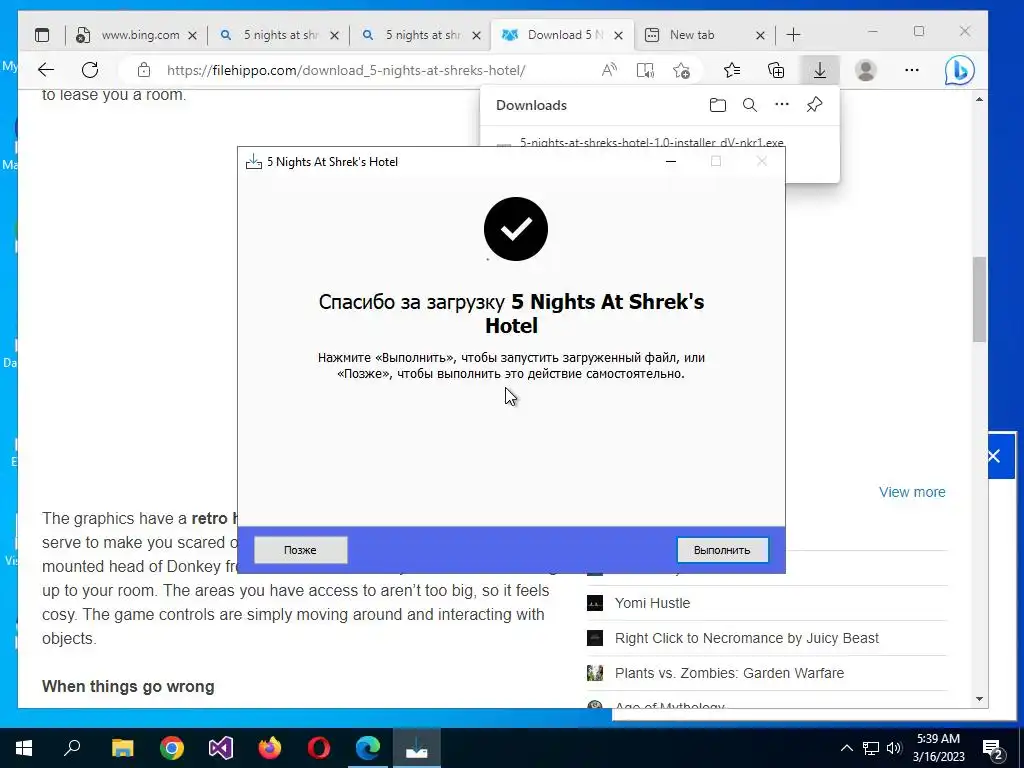Add this page to favorites star icon

(x=681, y=70)
